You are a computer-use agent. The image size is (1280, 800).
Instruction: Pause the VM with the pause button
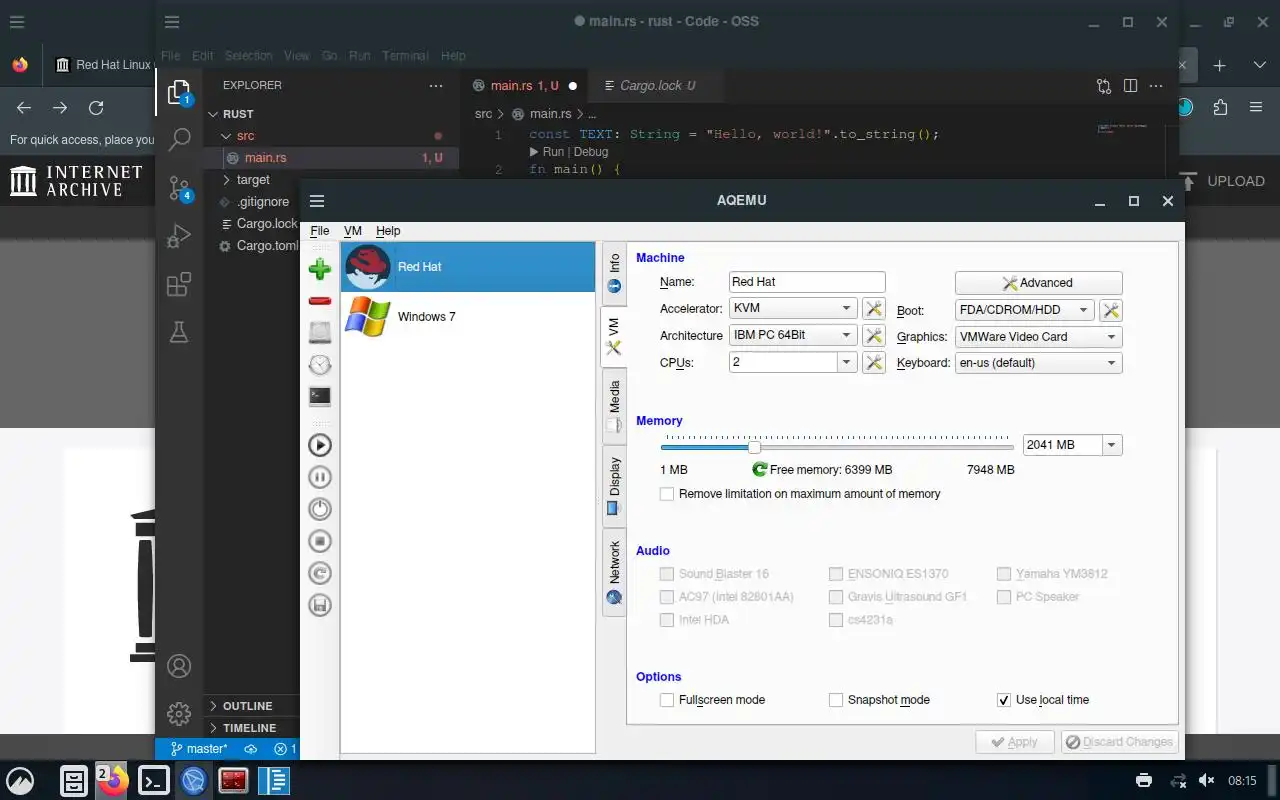coord(320,477)
